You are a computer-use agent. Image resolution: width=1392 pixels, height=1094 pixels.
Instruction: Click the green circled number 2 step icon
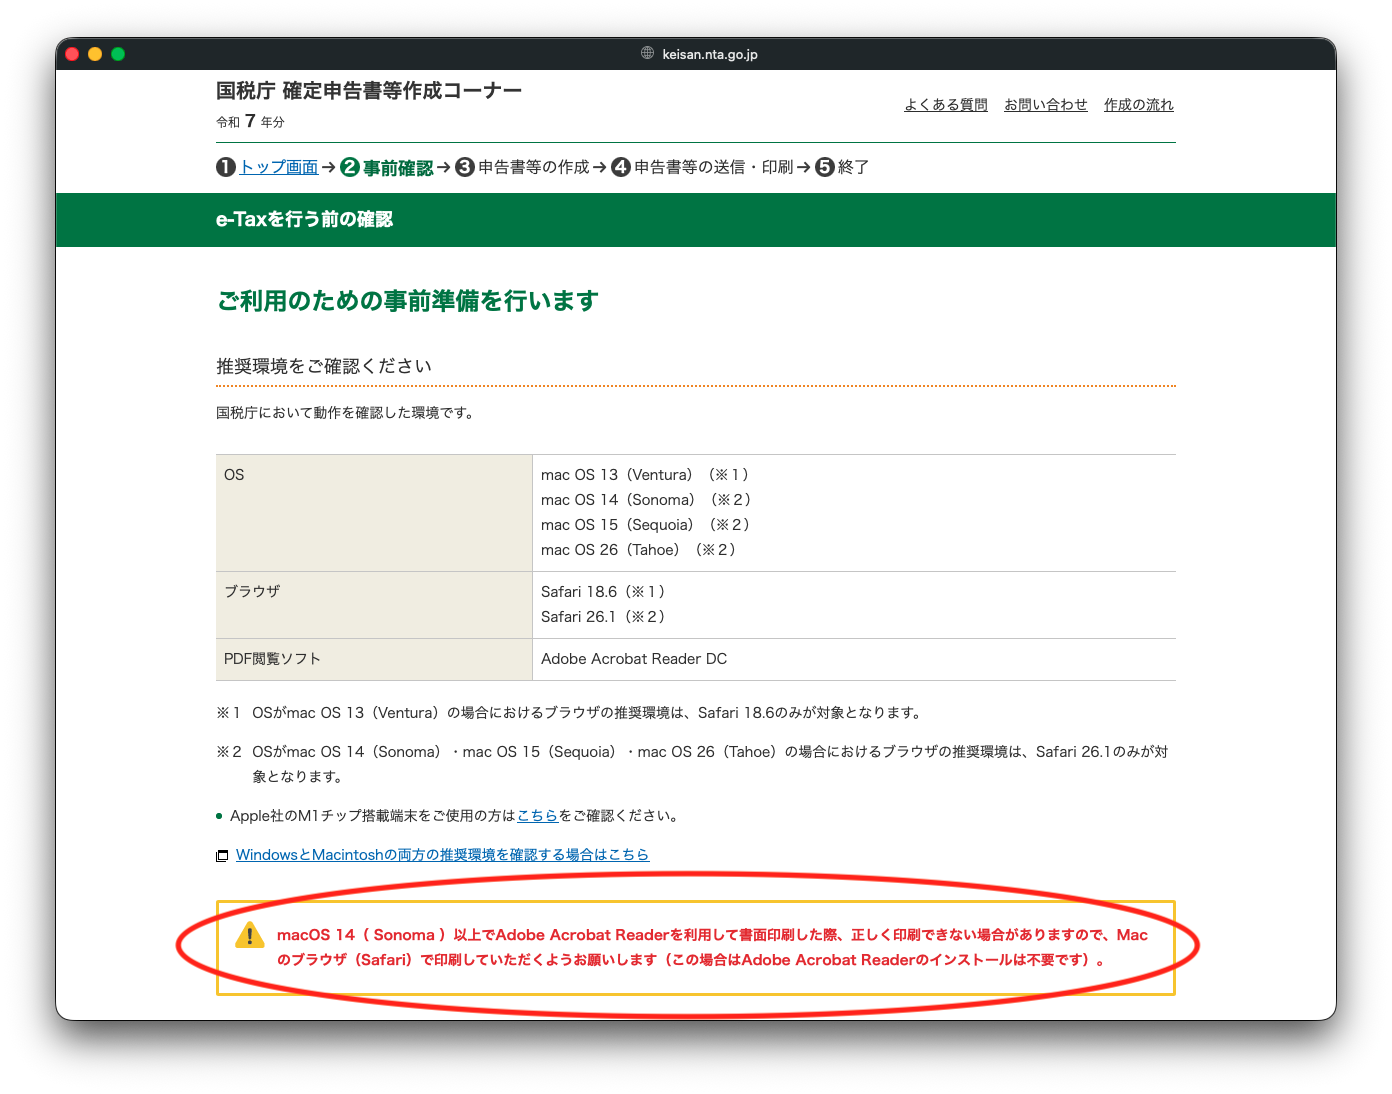[x=350, y=167]
